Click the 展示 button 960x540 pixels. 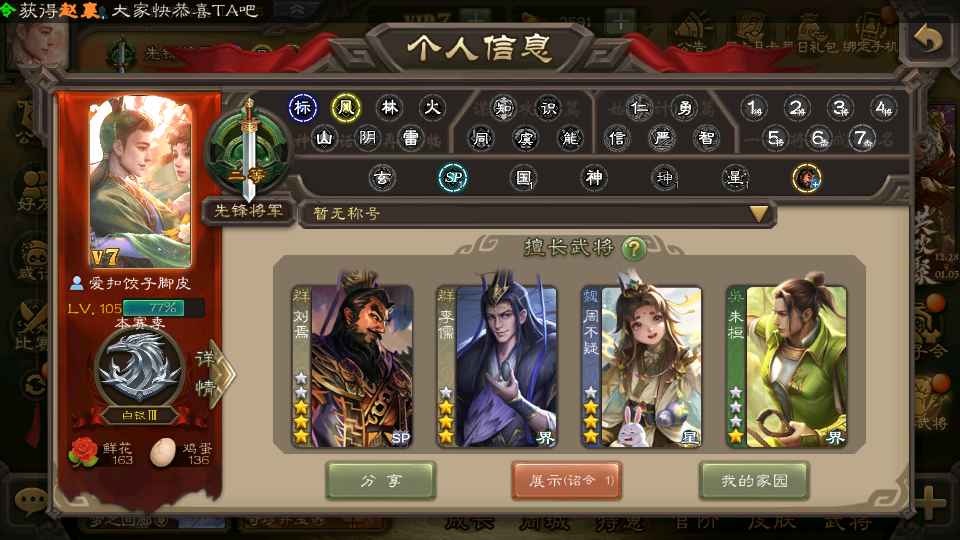[x=567, y=481]
